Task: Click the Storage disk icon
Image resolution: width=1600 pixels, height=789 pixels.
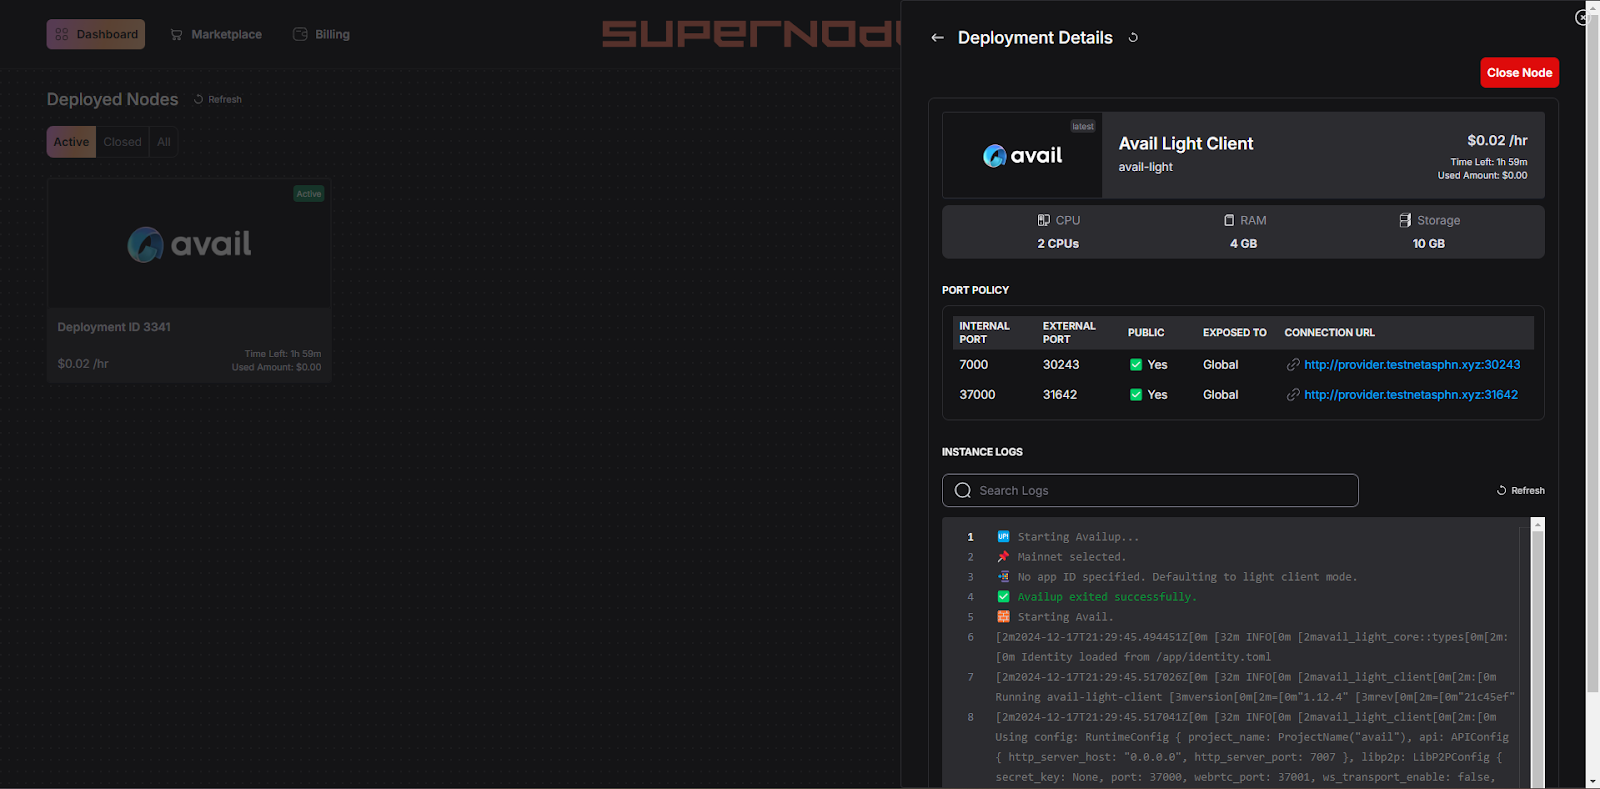Action: [x=1405, y=220]
